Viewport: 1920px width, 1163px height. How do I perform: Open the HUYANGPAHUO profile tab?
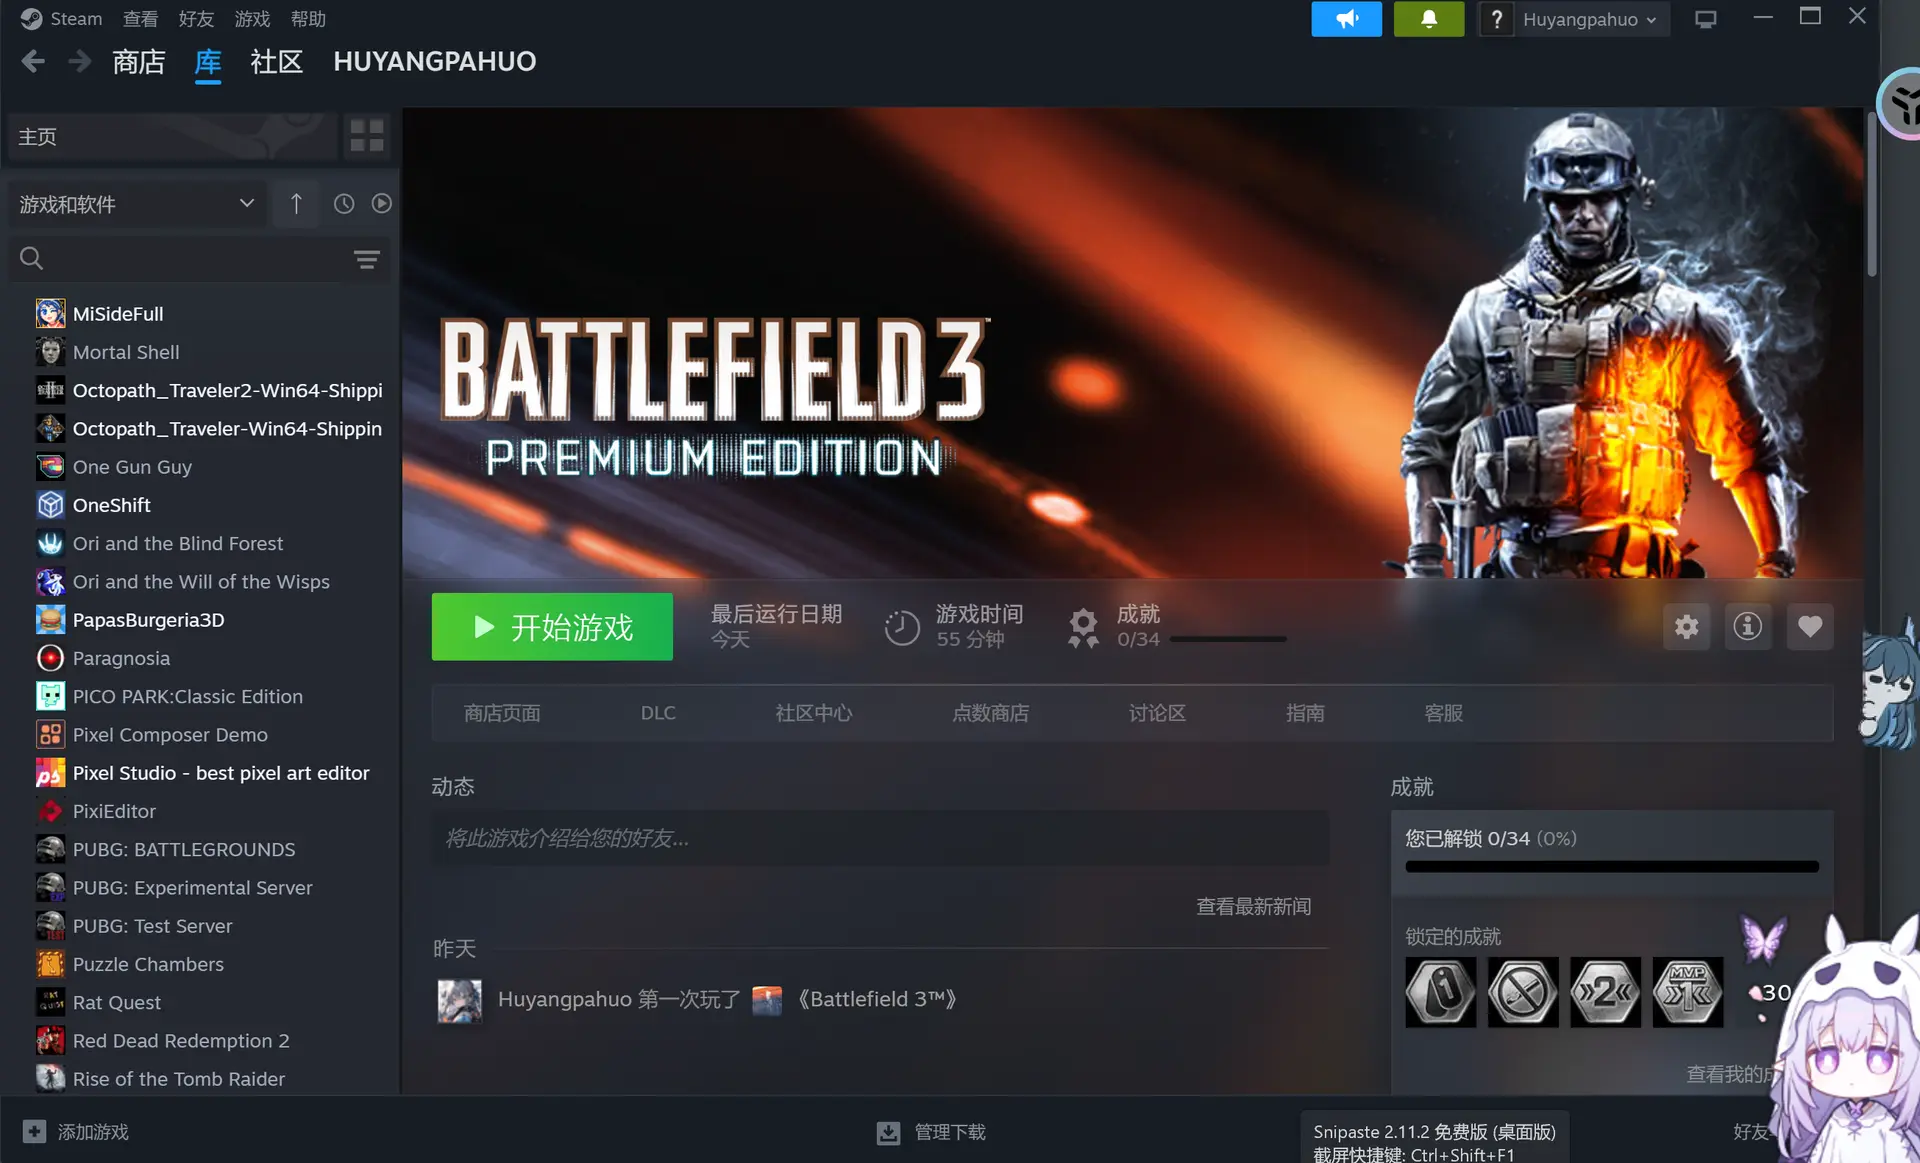pyautogui.click(x=434, y=62)
